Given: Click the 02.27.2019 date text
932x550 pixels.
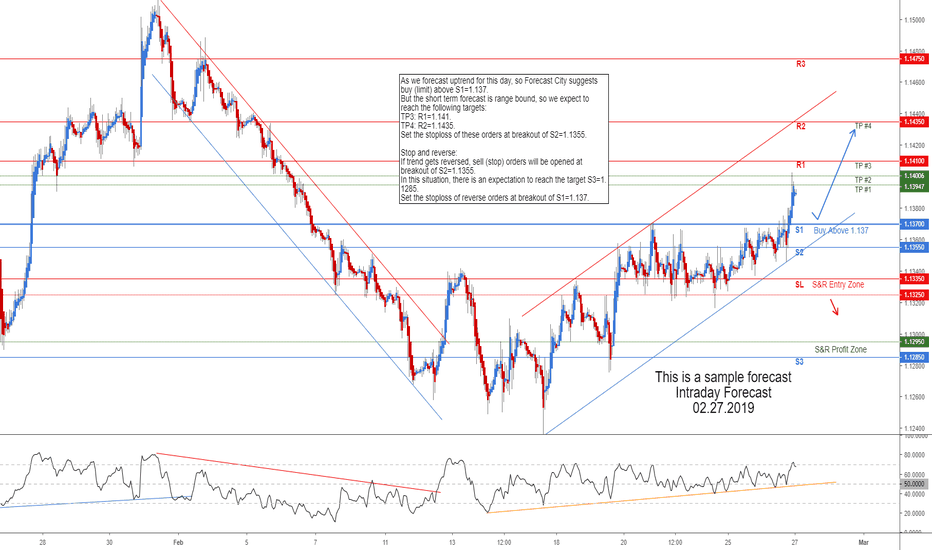Looking at the screenshot, I should click(723, 408).
